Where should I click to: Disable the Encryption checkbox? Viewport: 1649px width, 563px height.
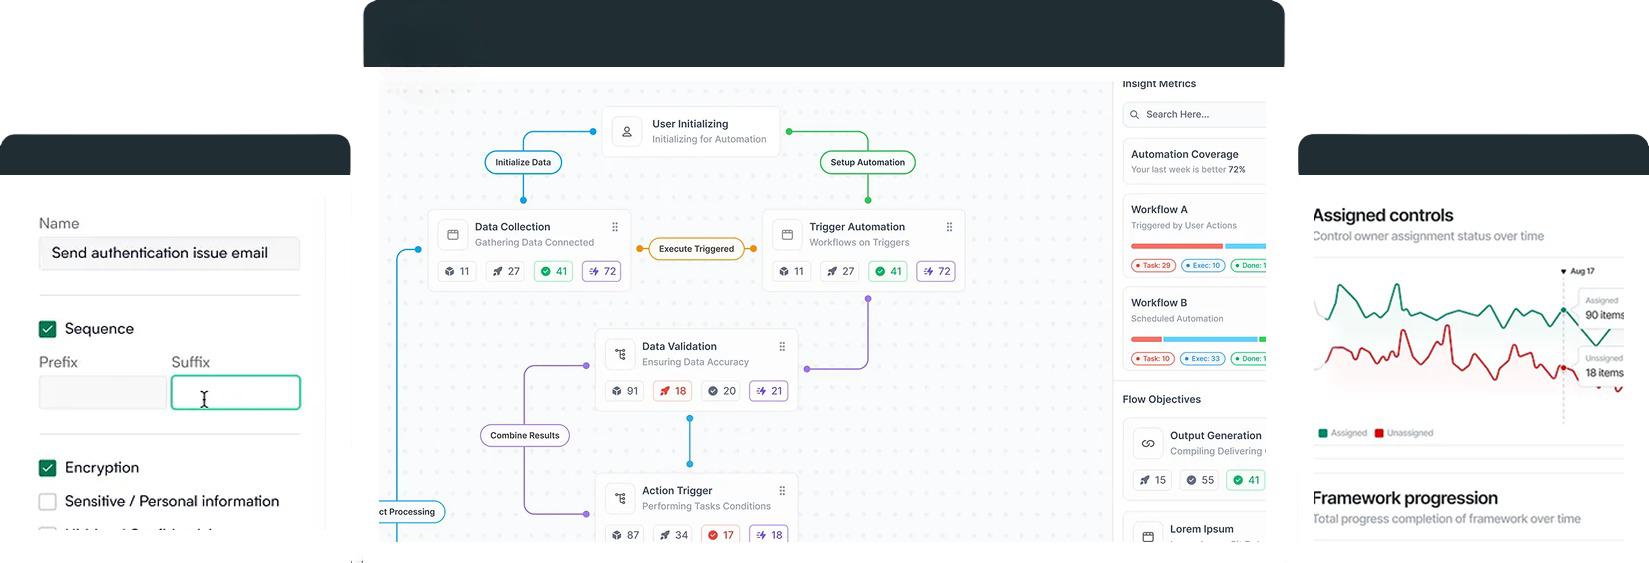(x=47, y=468)
